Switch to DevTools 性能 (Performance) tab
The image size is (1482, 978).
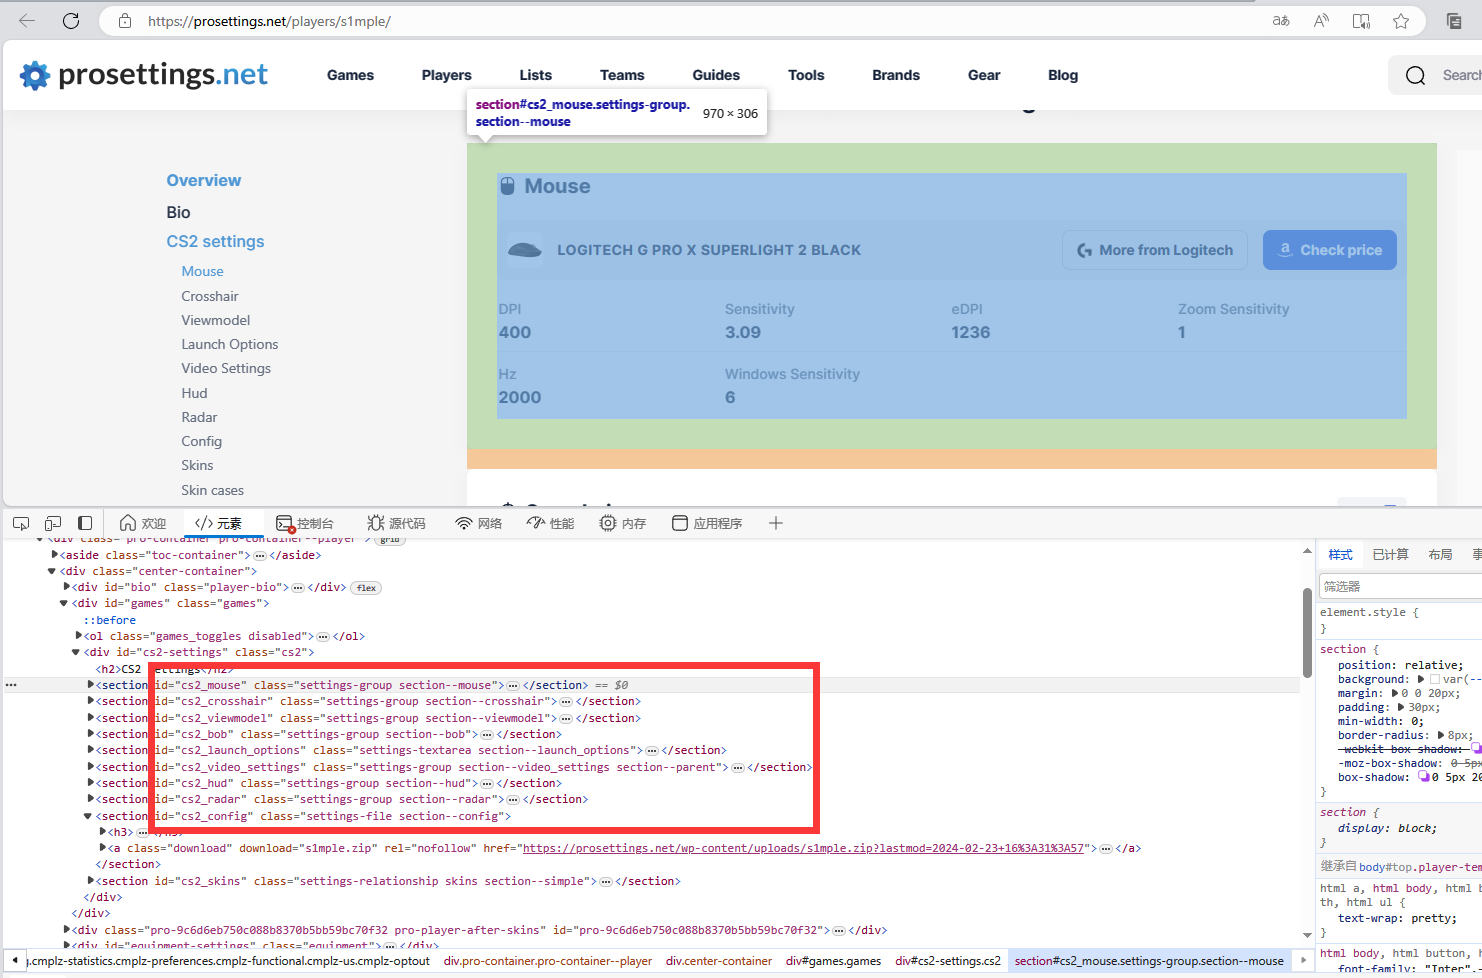[551, 523]
